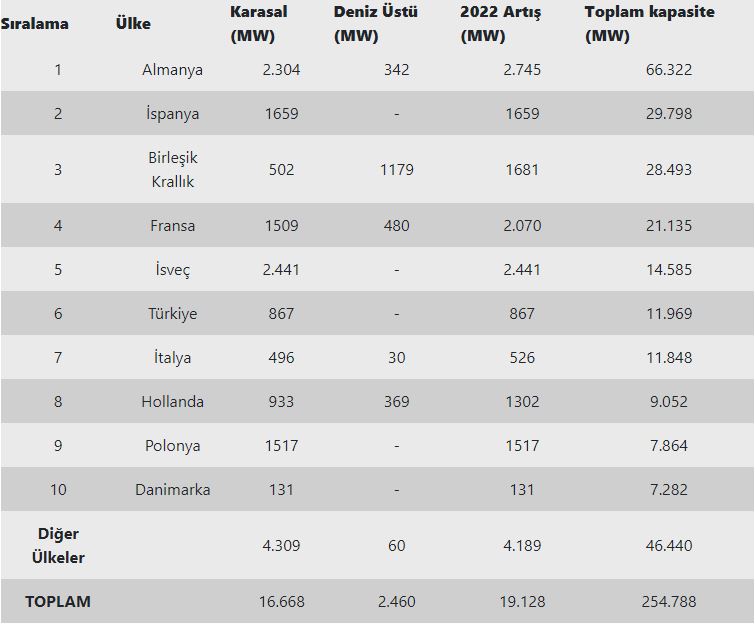Click the Hollanda country cell

click(172, 402)
